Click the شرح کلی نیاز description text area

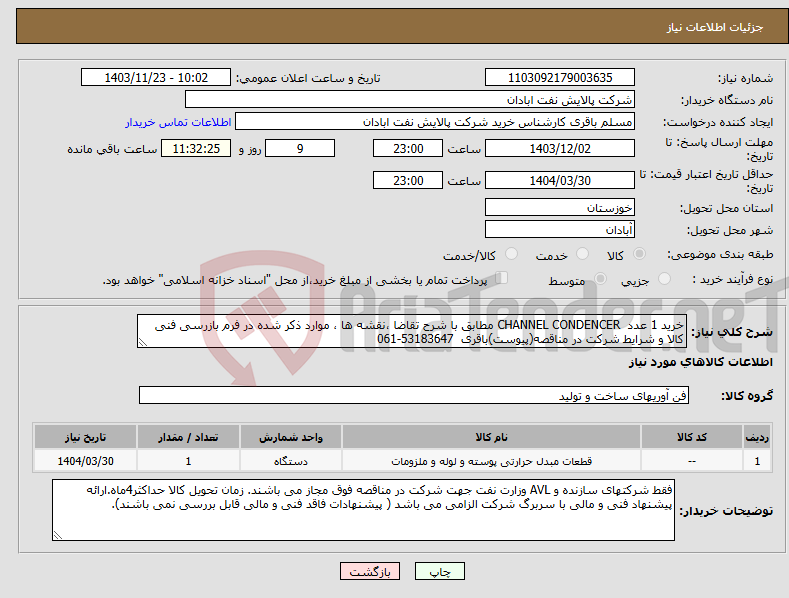(x=412, y=331)
